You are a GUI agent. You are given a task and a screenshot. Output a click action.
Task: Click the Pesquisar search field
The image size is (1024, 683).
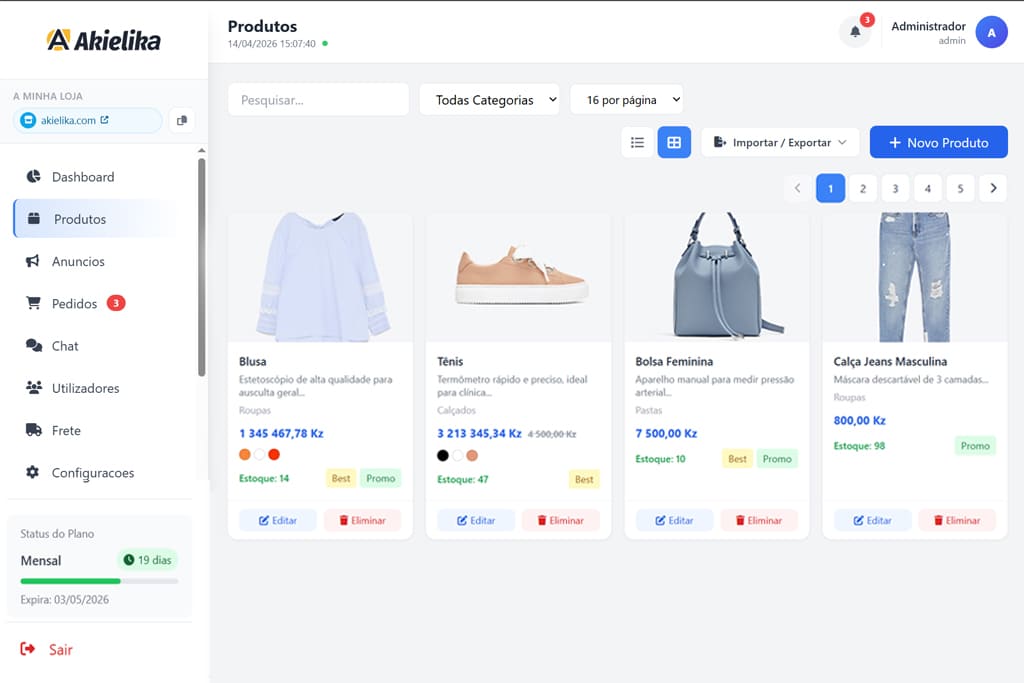[318, 99]
